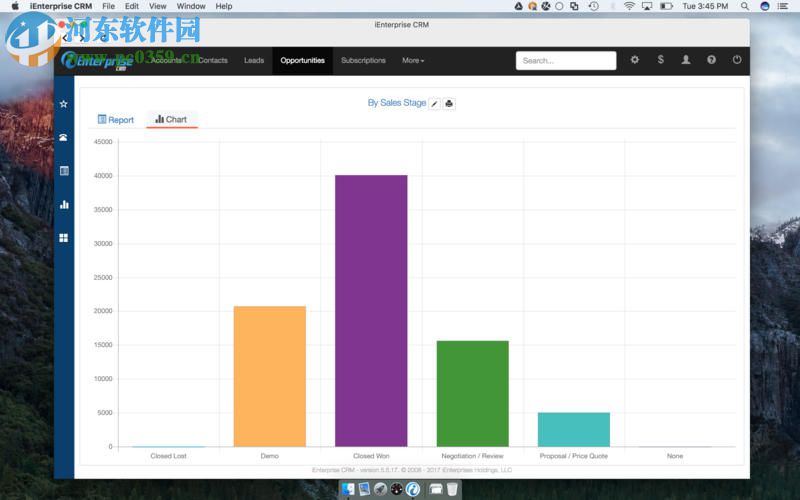Open the dashboard grid sidebar icon
Screen dimensions: 800x500
64,238
